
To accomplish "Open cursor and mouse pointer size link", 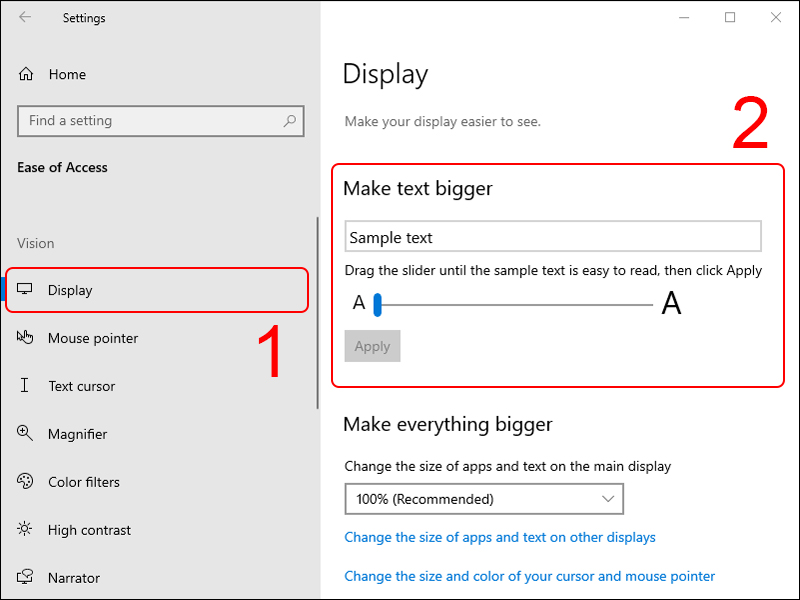I will pos(530,576).
